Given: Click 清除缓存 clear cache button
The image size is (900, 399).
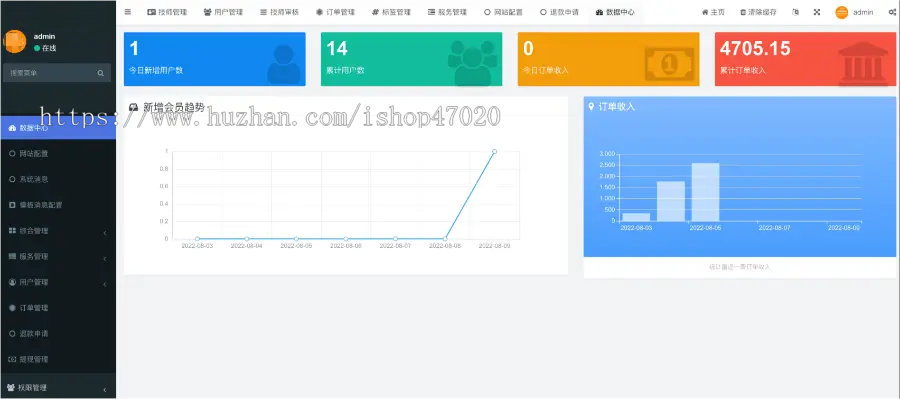Looking at the screenshot, I should [x=759, y=12].
